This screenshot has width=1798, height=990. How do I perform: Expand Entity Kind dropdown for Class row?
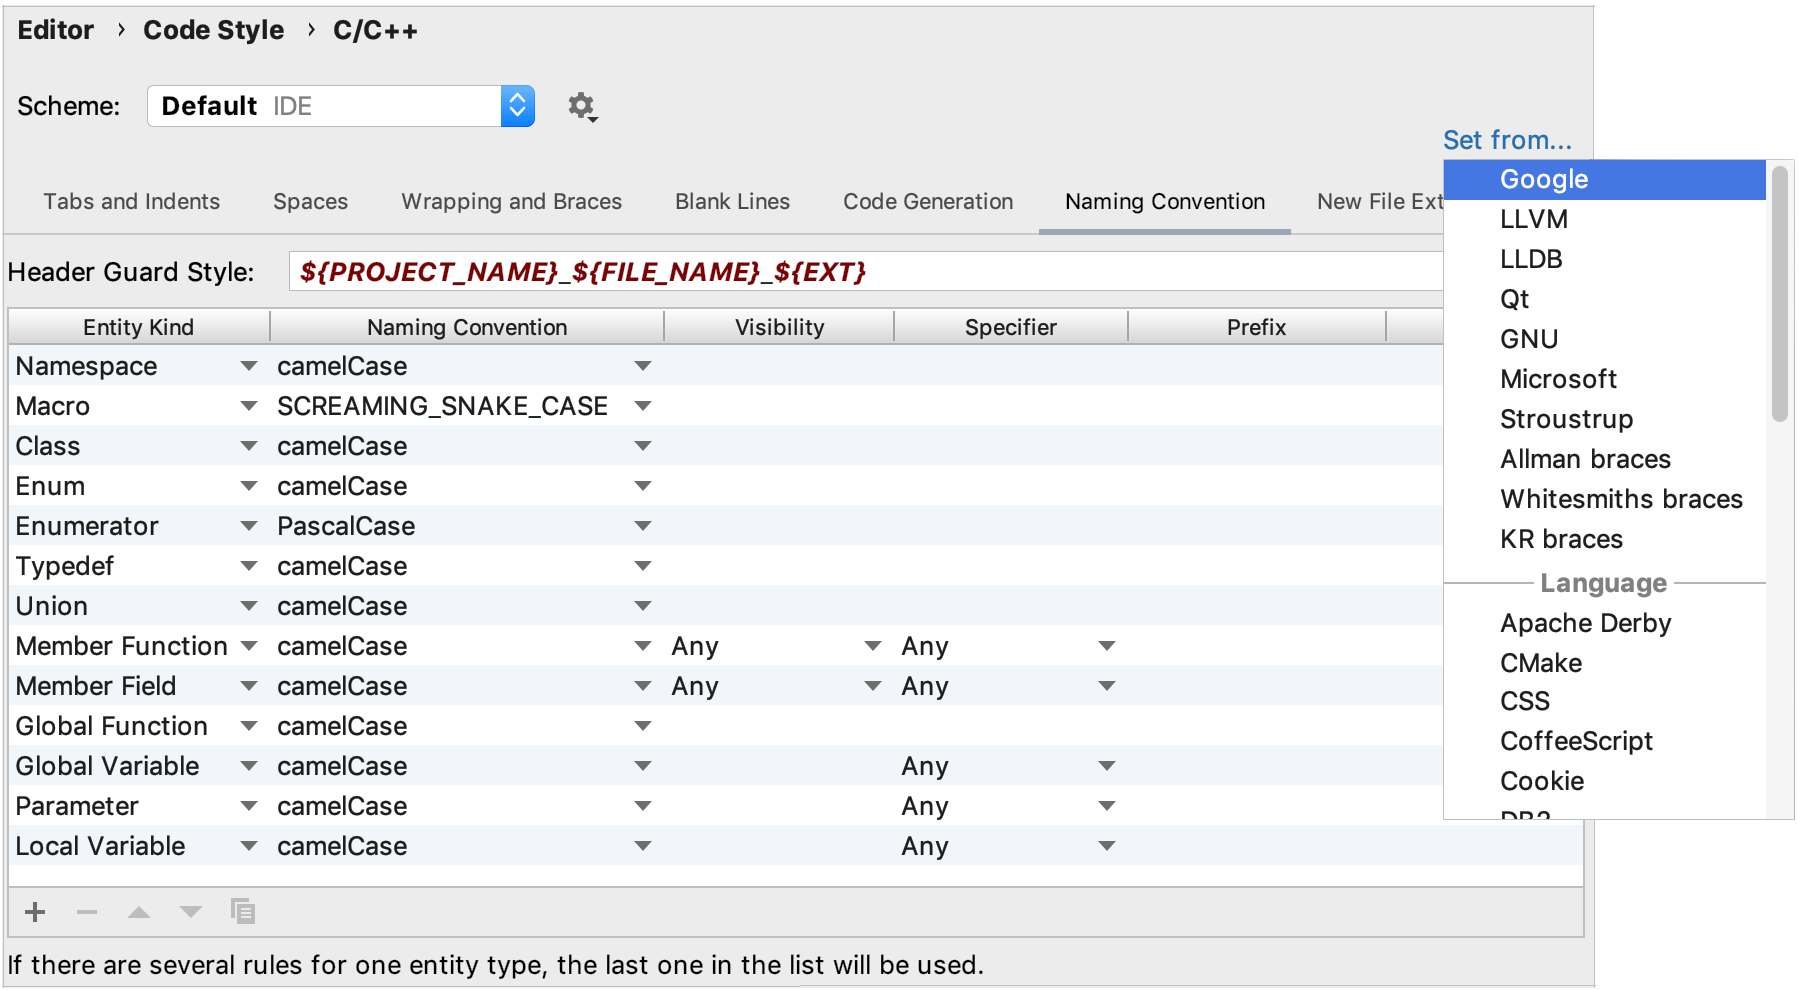[x=247, y=446]
